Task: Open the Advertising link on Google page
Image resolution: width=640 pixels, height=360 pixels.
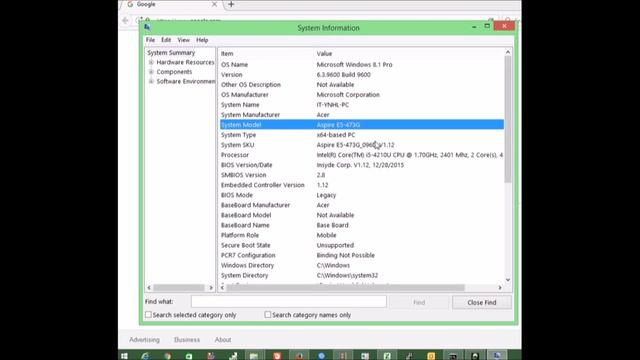Action: 144,340
